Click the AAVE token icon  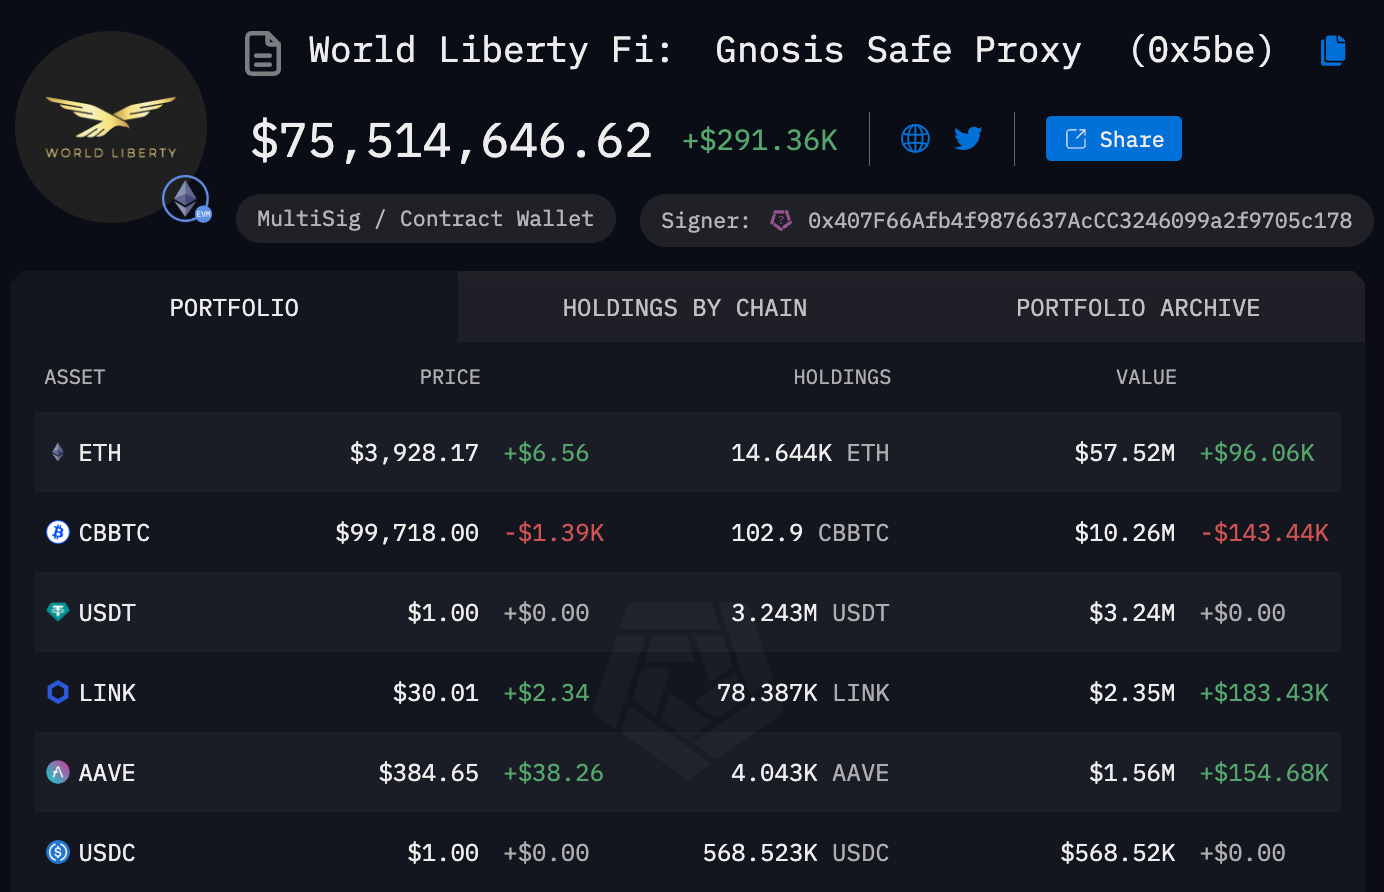click(58, 772)
